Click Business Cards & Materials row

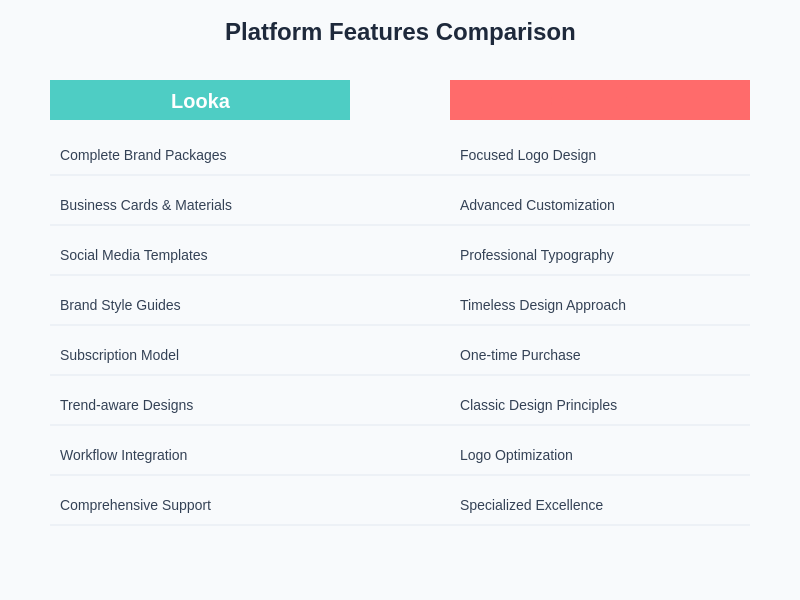coord(146,205)
